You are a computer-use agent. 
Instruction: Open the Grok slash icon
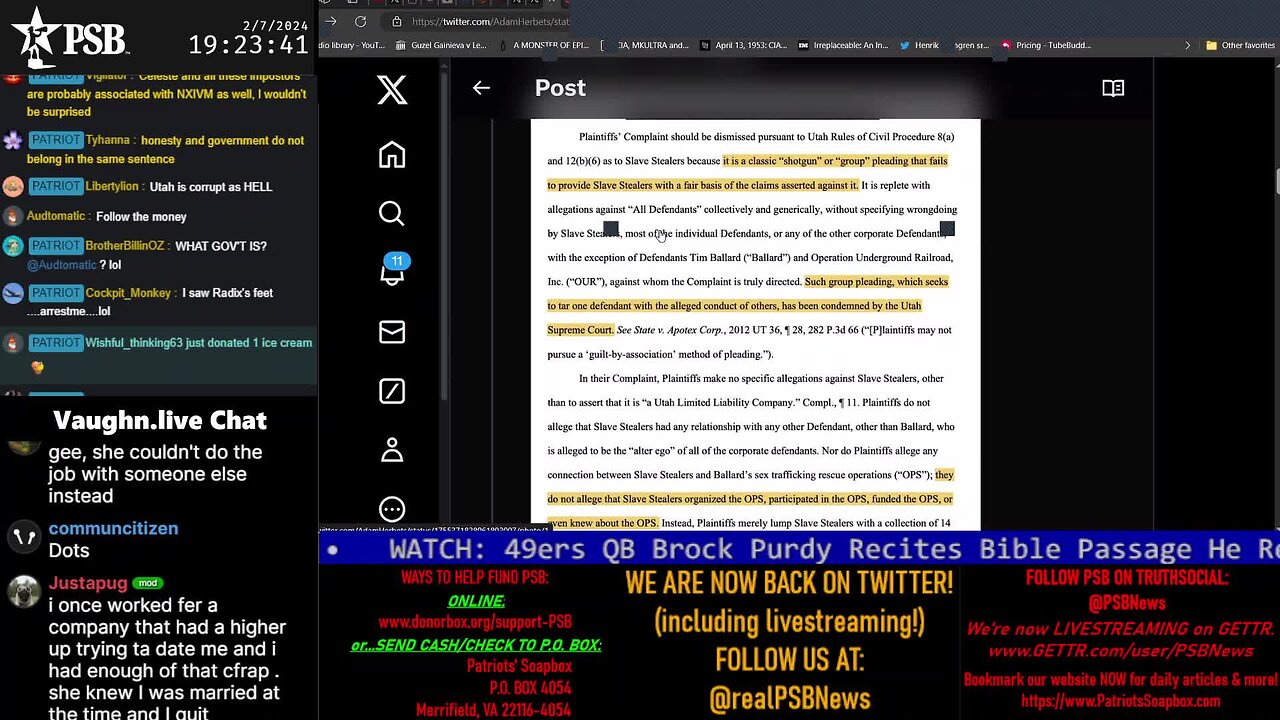pos(392,391)
